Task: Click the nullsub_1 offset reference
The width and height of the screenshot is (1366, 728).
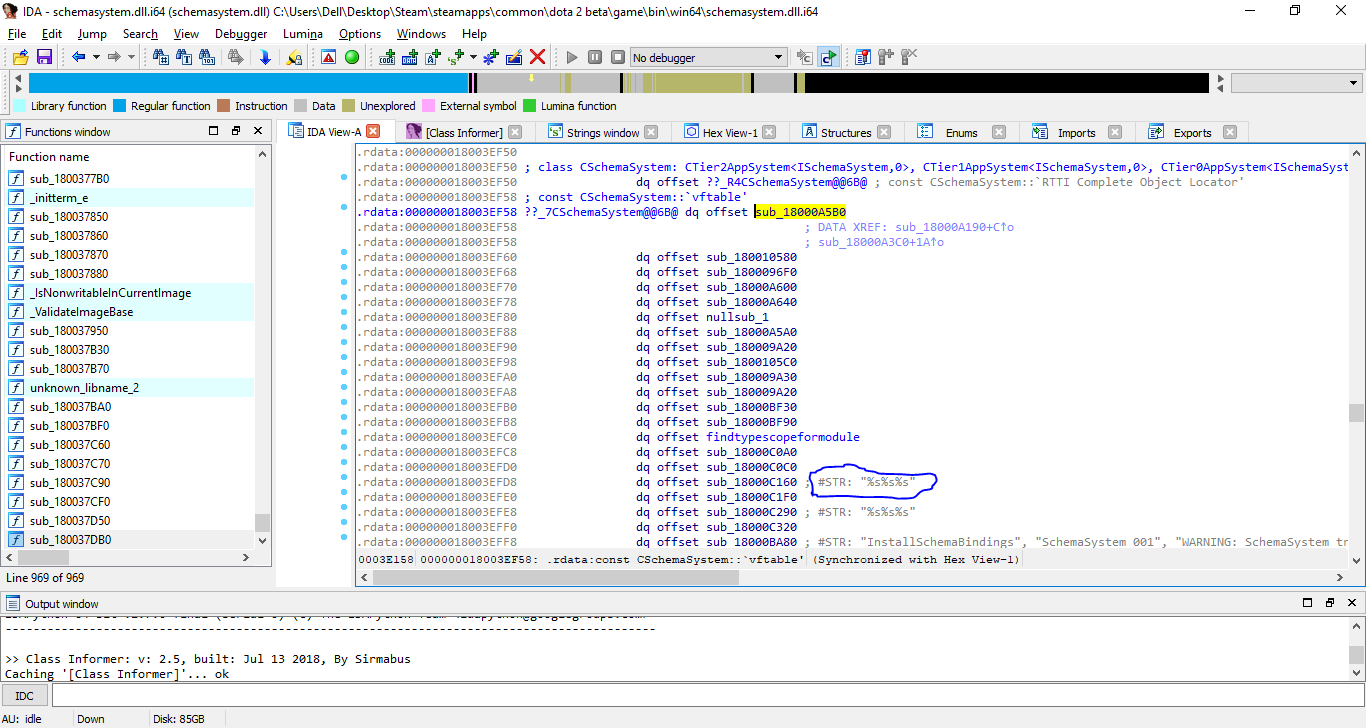Action: click(x=737, y=317)
